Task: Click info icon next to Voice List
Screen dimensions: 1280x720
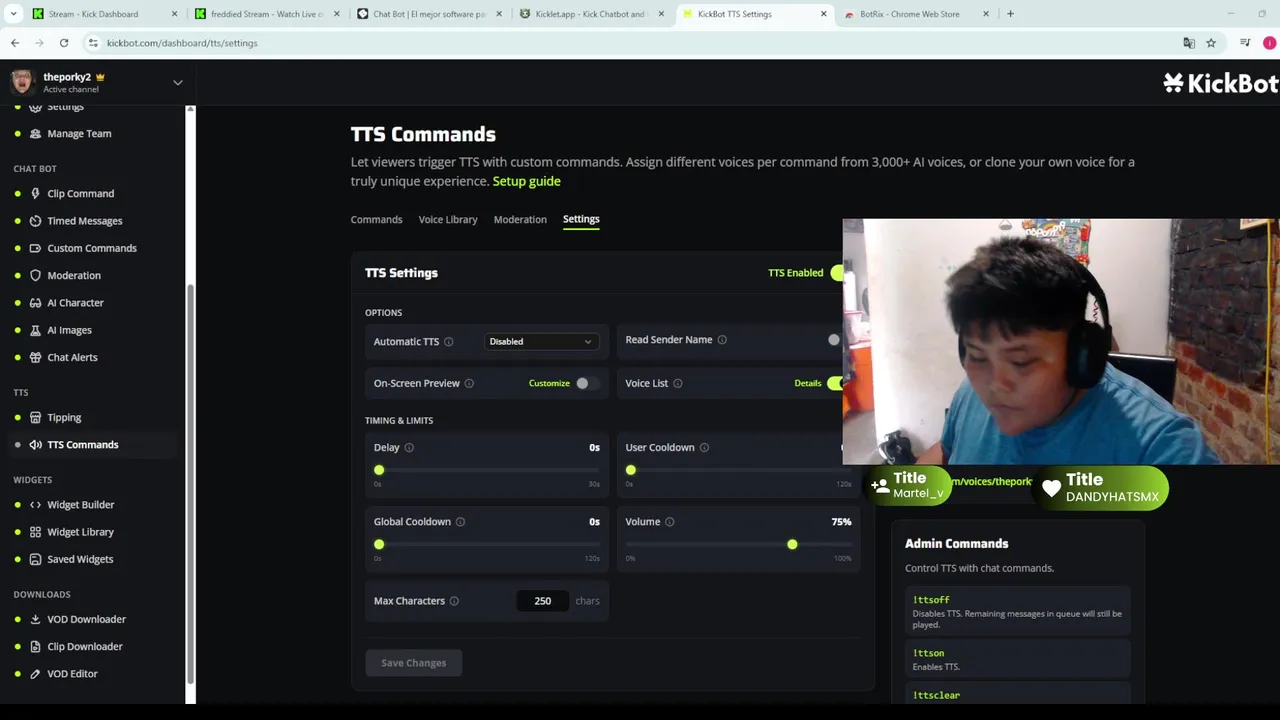Action: click(678, 384)
